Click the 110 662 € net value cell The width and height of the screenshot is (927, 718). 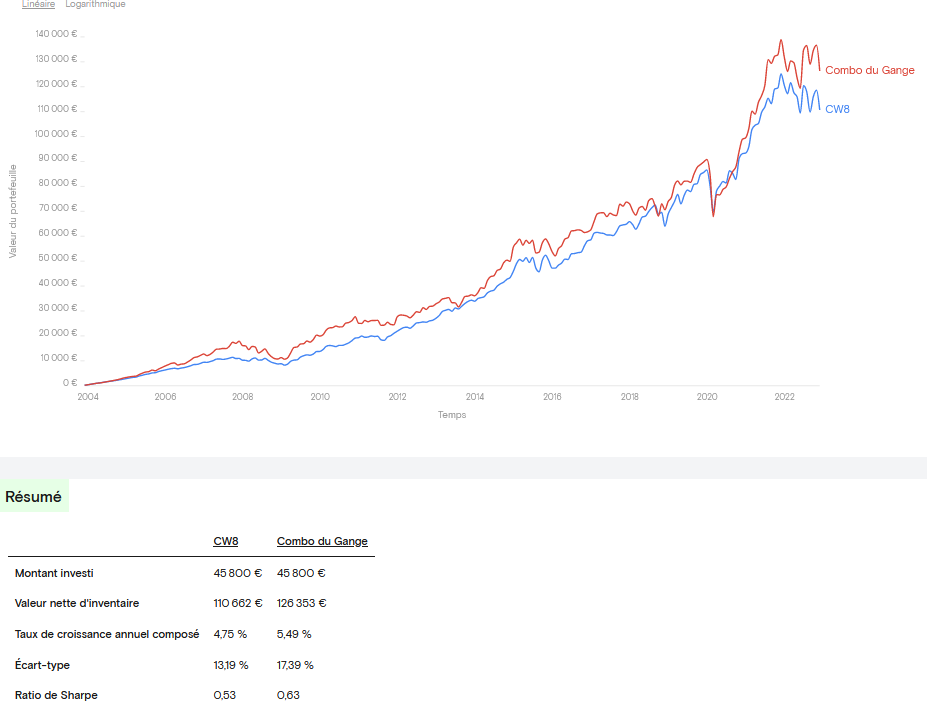click(238, 603)
